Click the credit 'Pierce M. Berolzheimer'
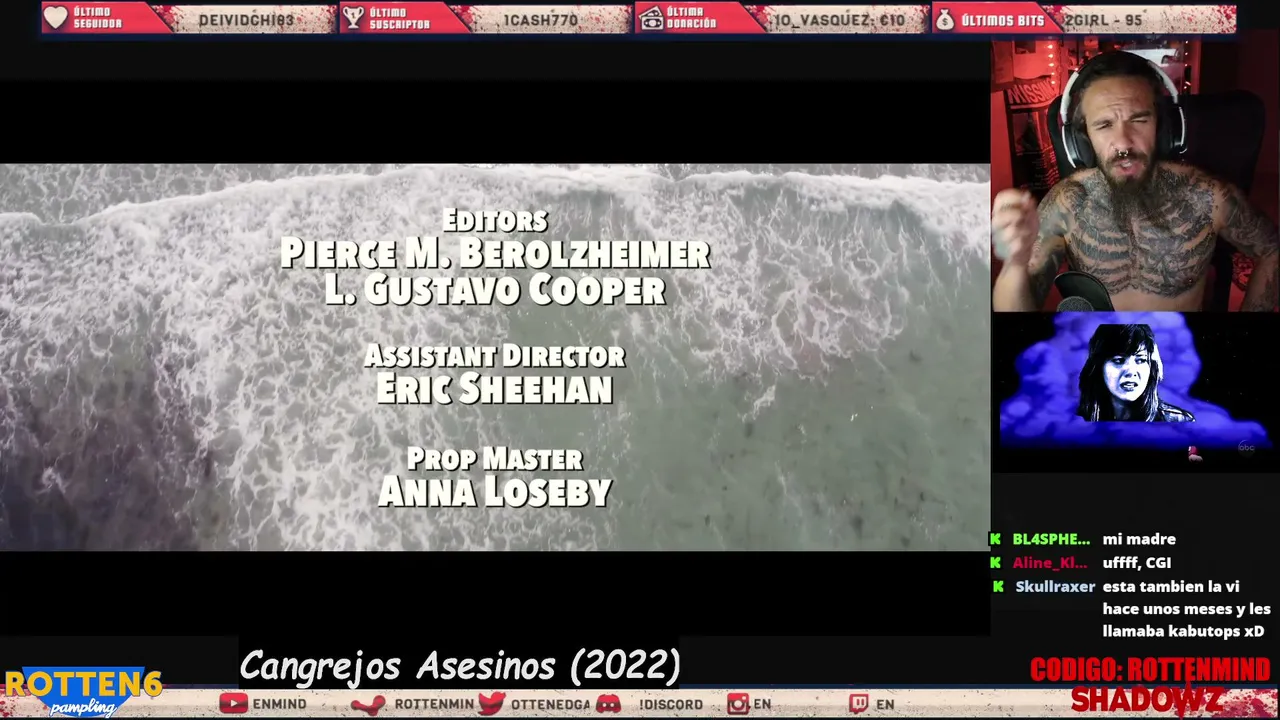1280x720 pixels. tap(495, 254)
